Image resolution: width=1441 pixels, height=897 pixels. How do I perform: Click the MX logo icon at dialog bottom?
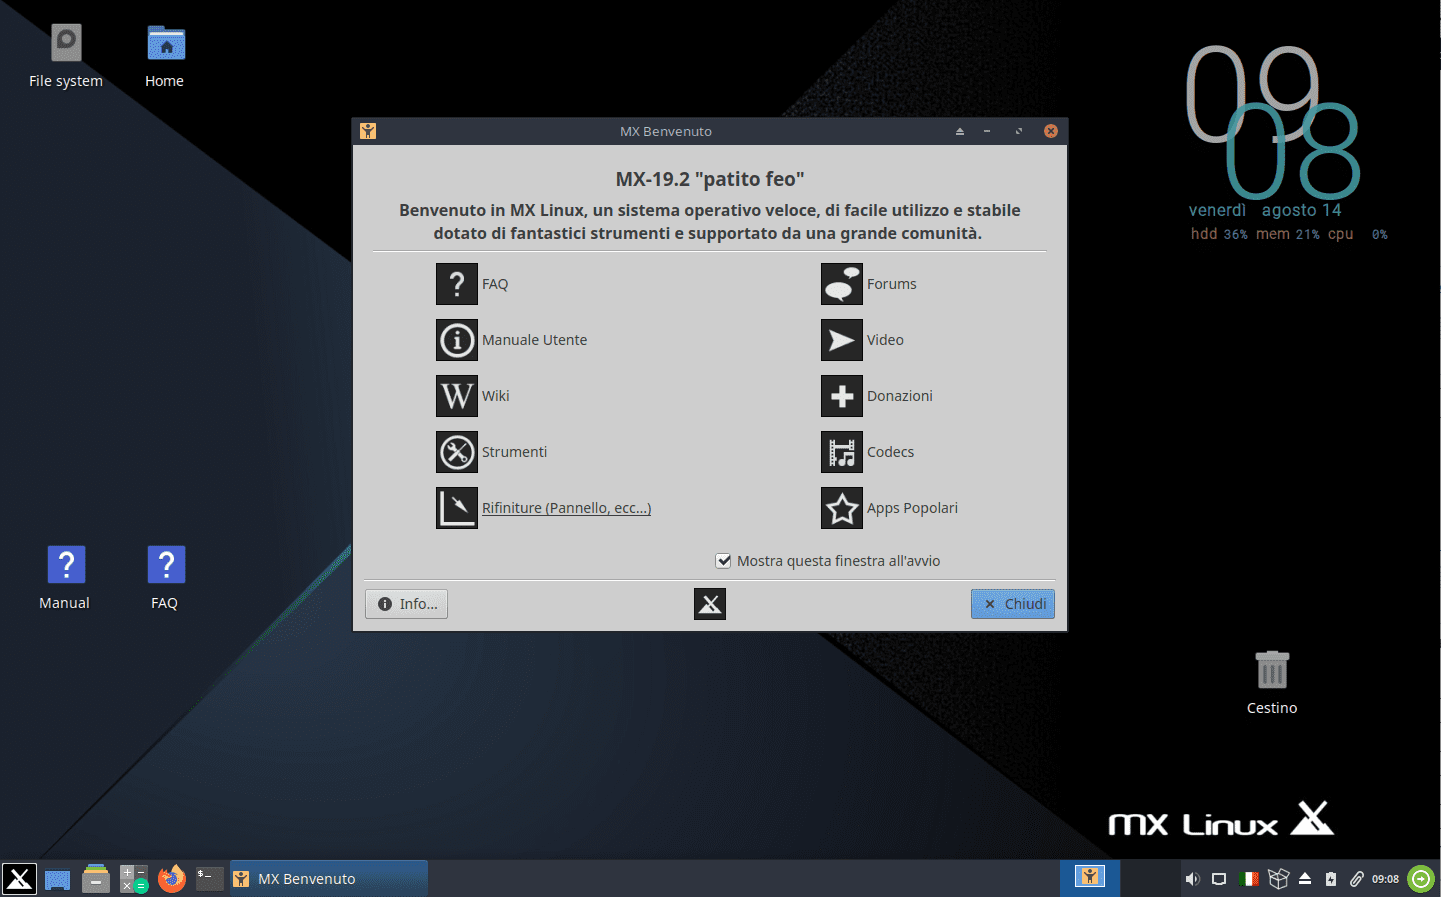pyautogui.click(x=710, y=604)
